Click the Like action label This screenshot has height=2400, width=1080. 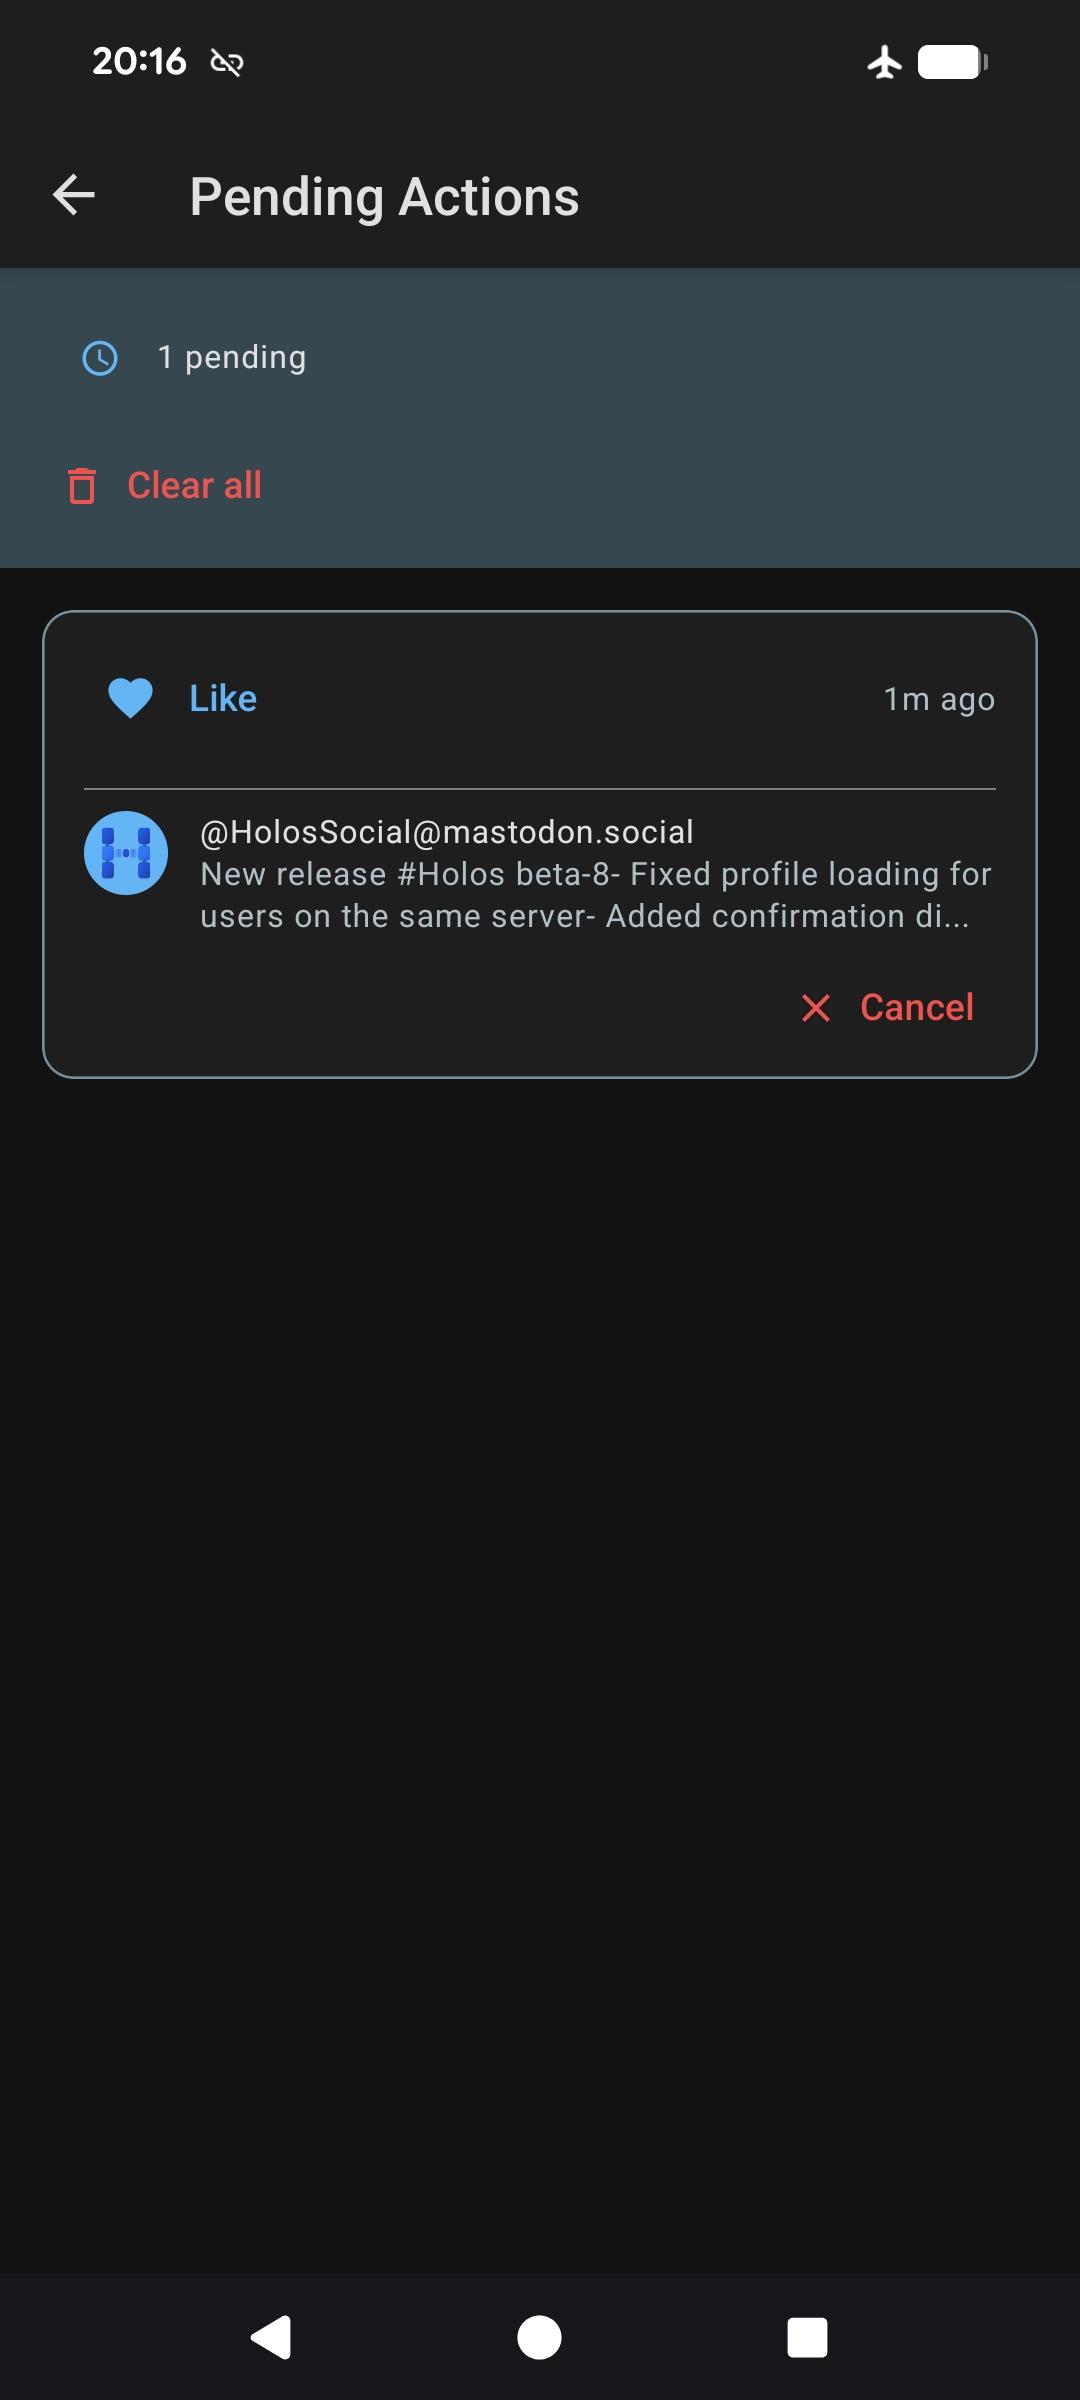pyautogui.click(x=223, y=699)
